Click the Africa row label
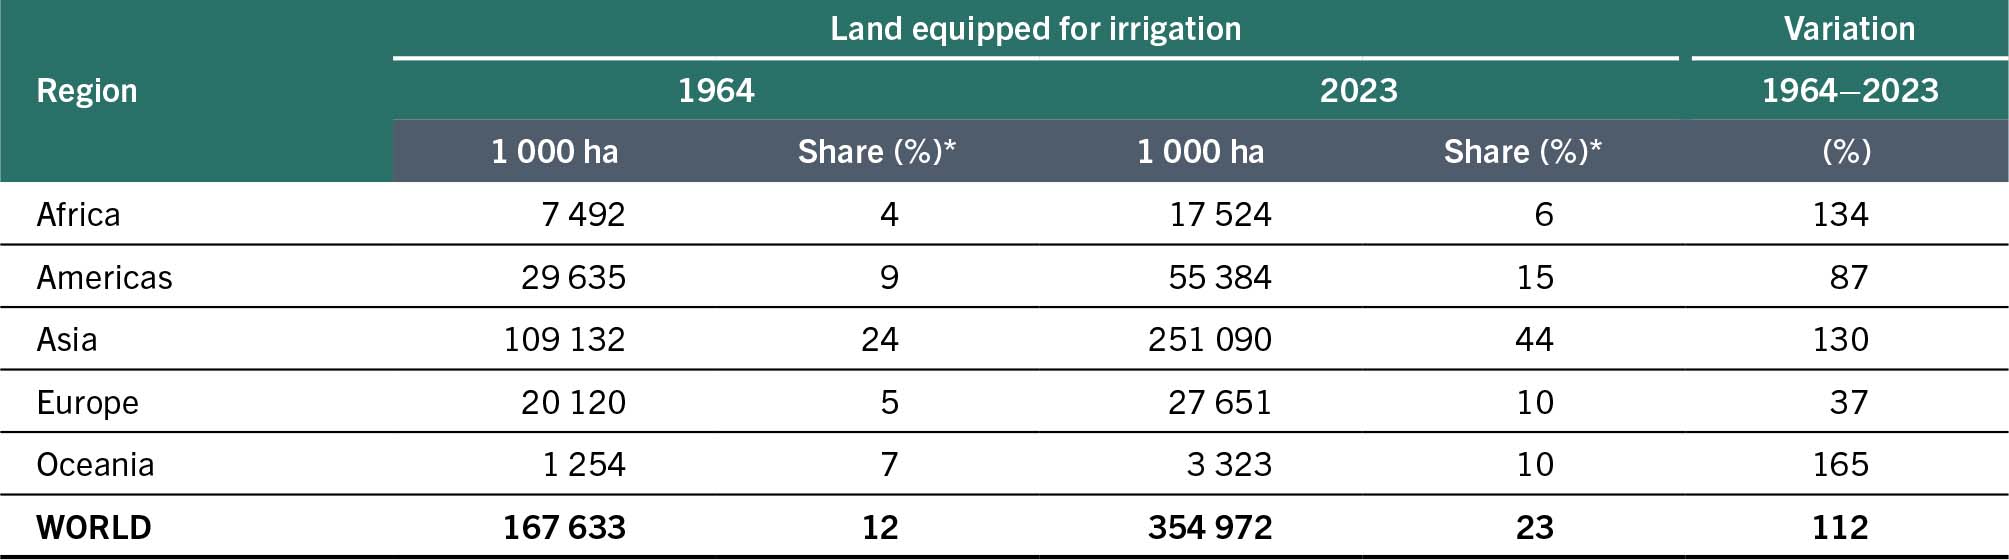Image resolution: width=2009 pixels, height=560 pixels. coord(78,215)
